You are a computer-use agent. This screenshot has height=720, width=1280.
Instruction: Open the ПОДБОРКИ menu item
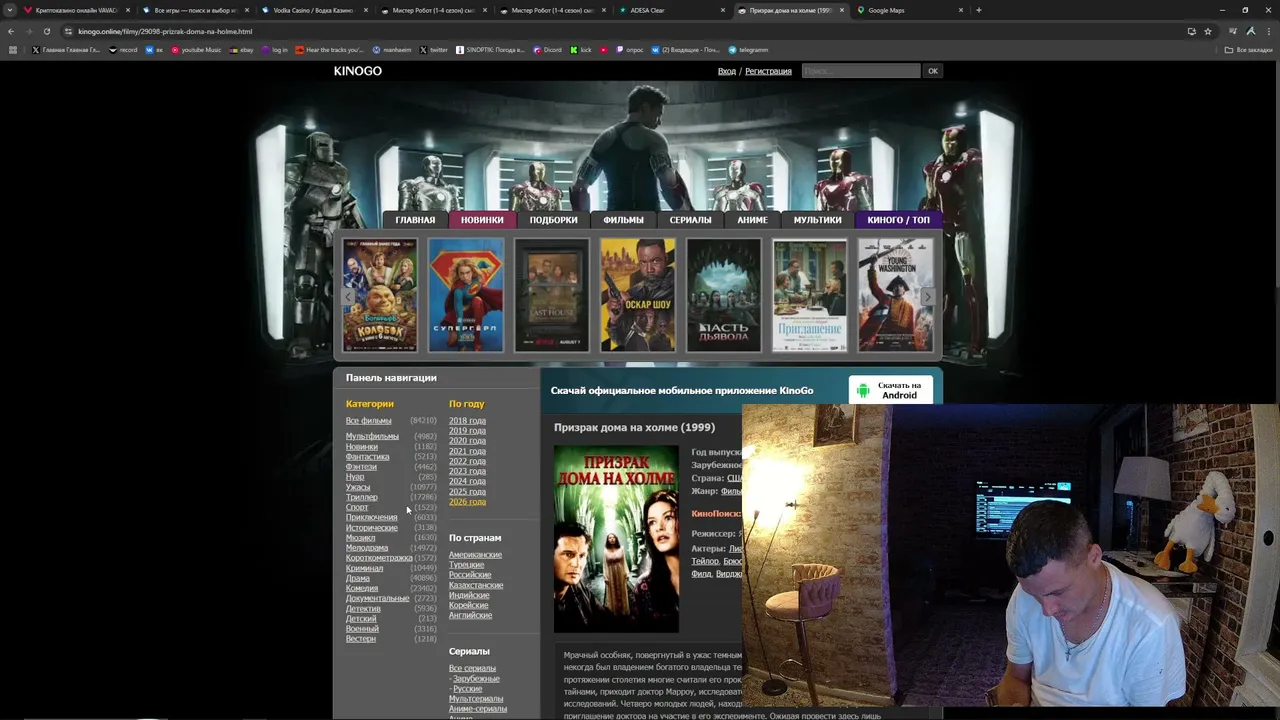pyautogui.click(x=553, y=220)
